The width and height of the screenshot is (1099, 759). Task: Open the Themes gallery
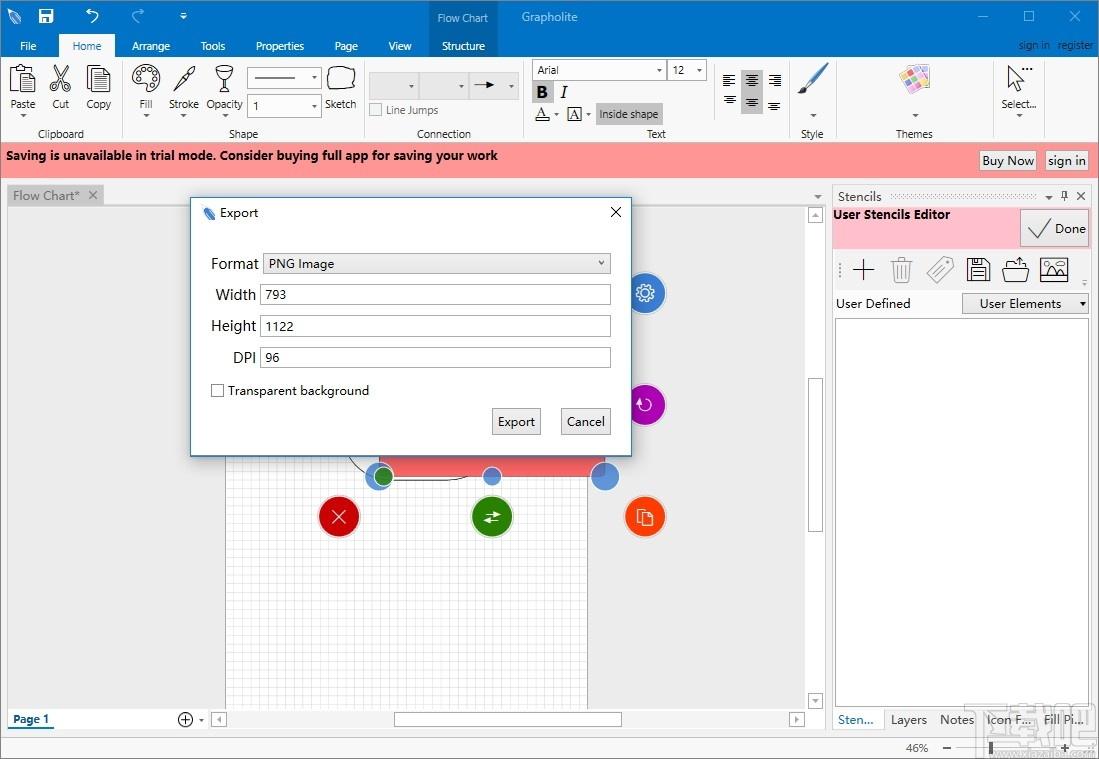coord(915,90)
